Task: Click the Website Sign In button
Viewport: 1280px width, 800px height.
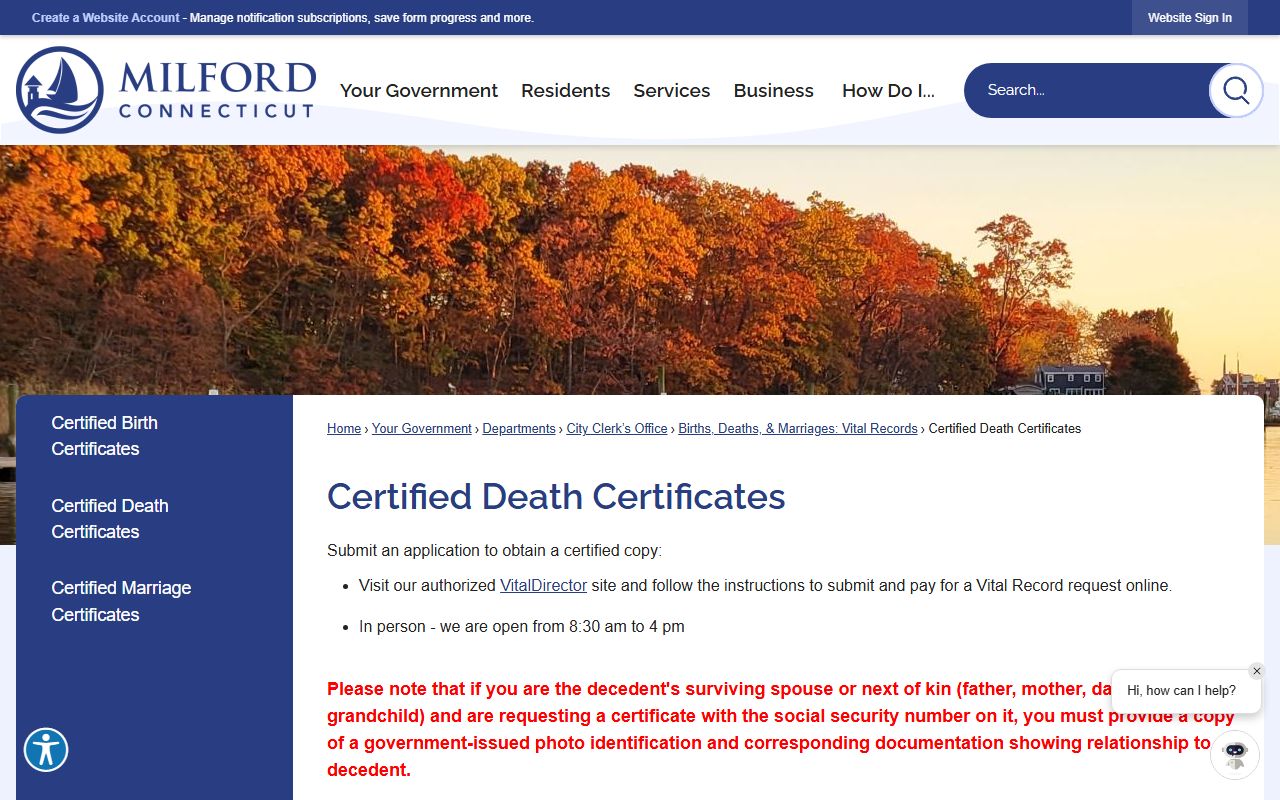Action: (1190, 18)
